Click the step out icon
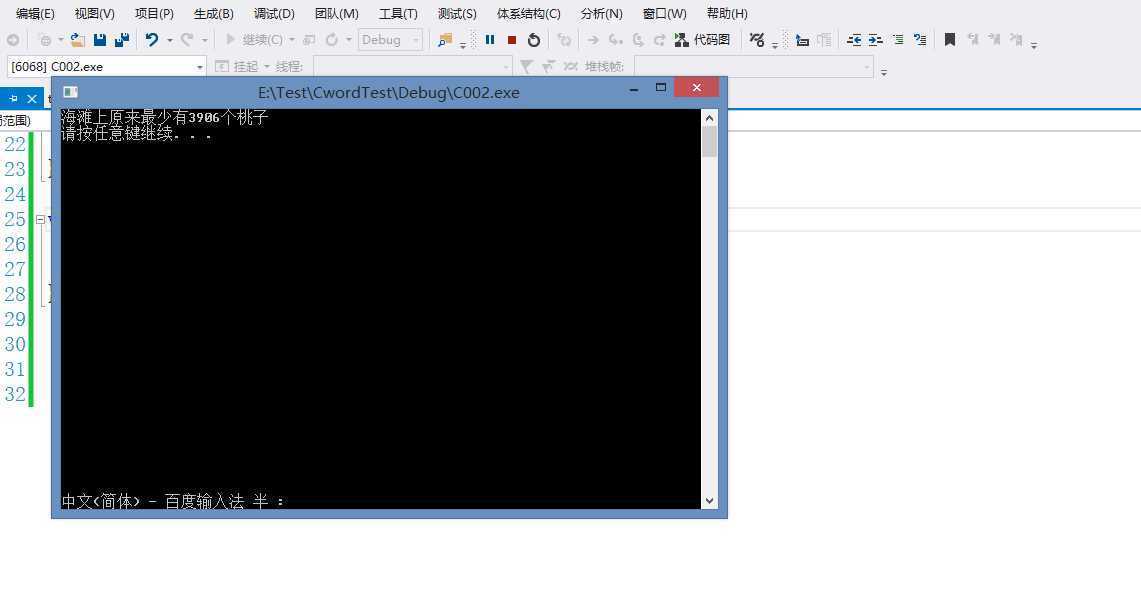Screen dimensions: 1141x604 [659, 40]
